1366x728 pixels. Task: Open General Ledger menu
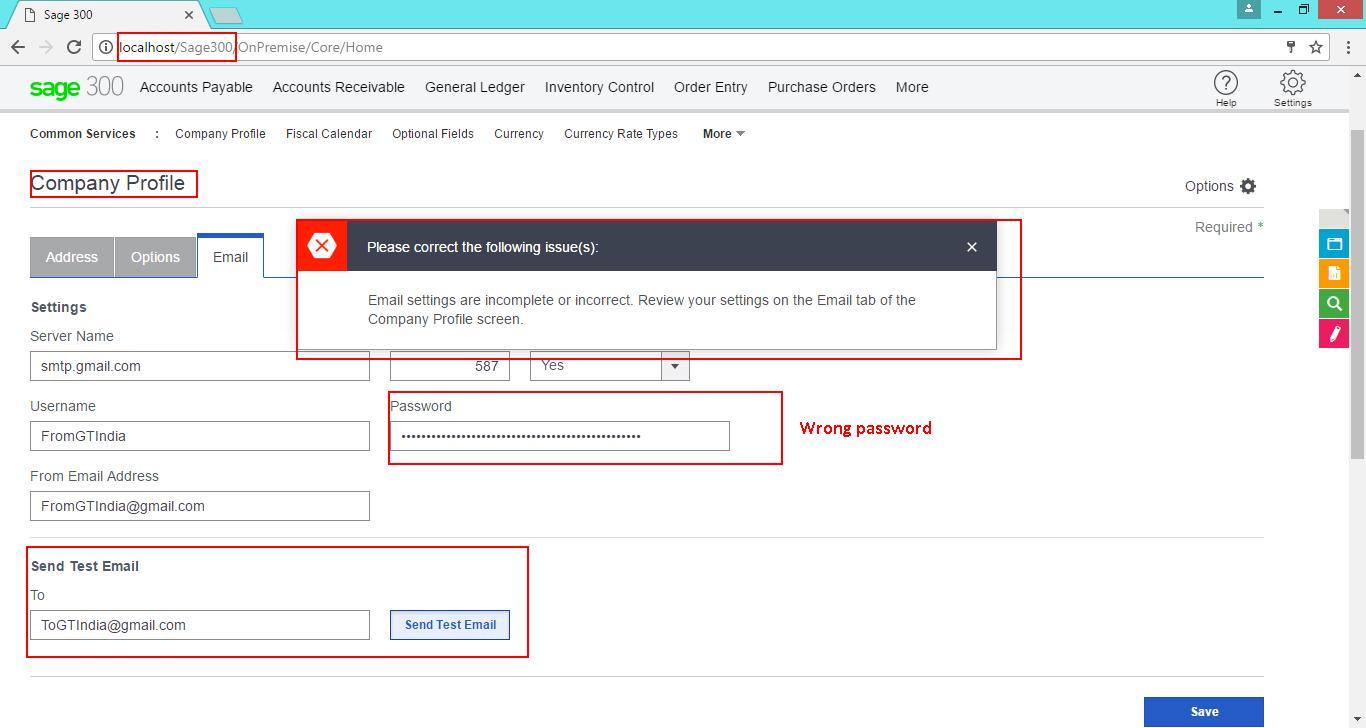(x=475, y=87)
